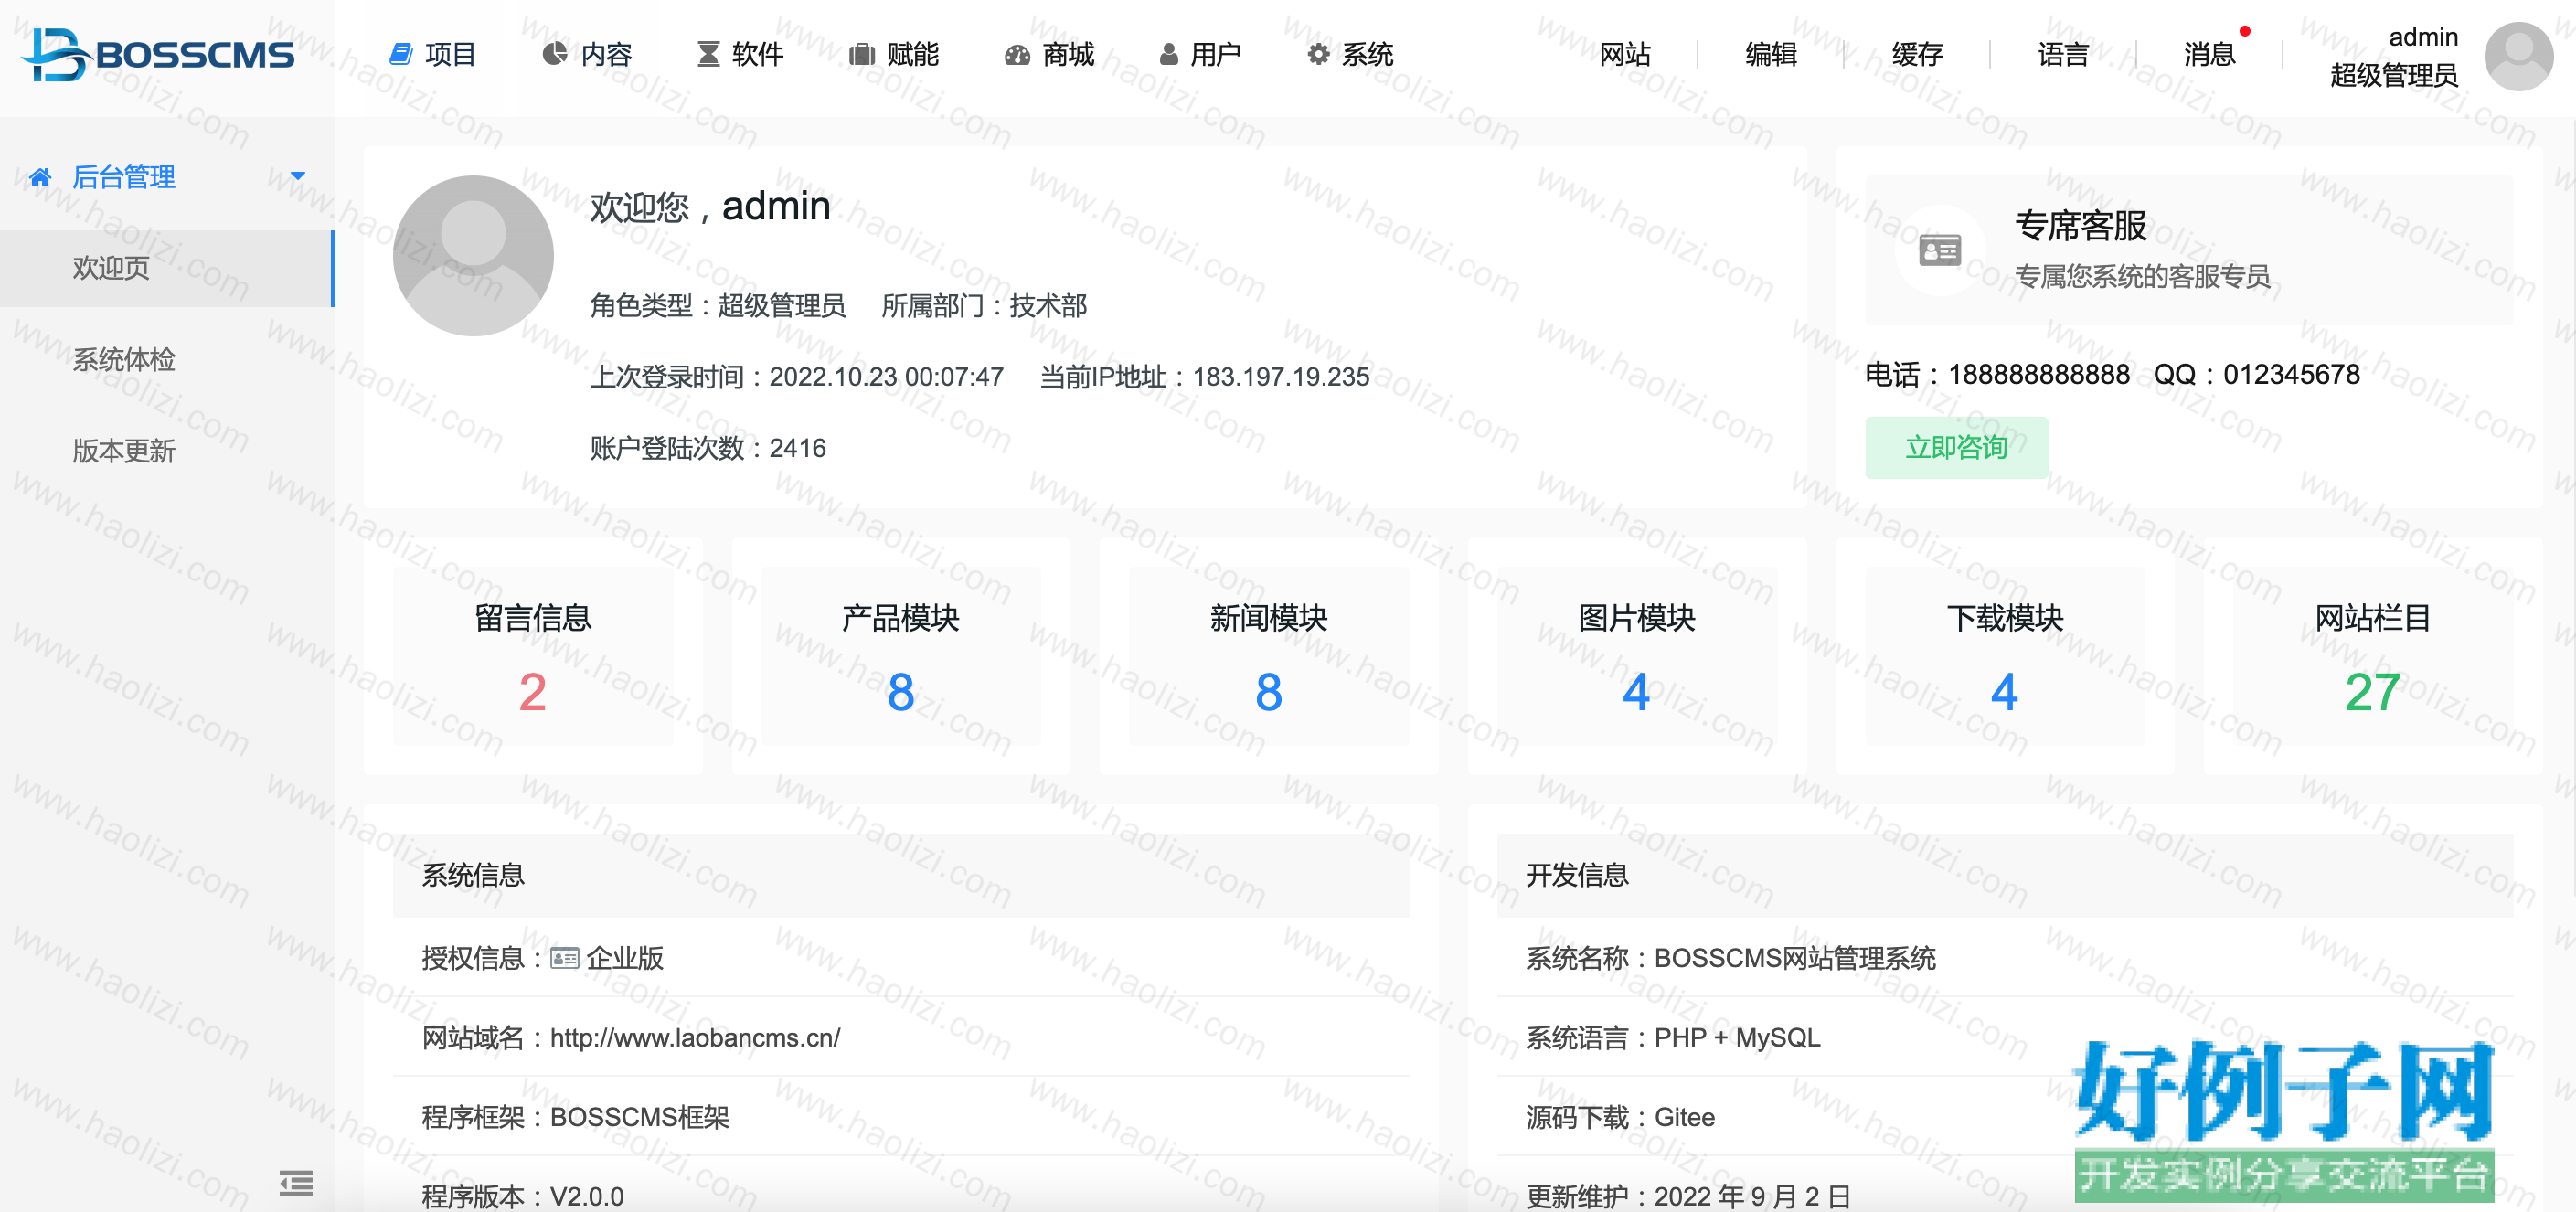Open the 项目 menu
This screenshot has height=1212, width=2576.
pyautogui.click(x=432, y=54)
